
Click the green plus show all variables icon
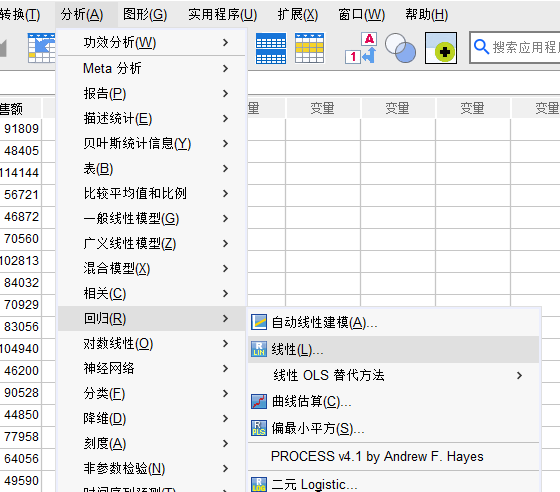point(441,48)
